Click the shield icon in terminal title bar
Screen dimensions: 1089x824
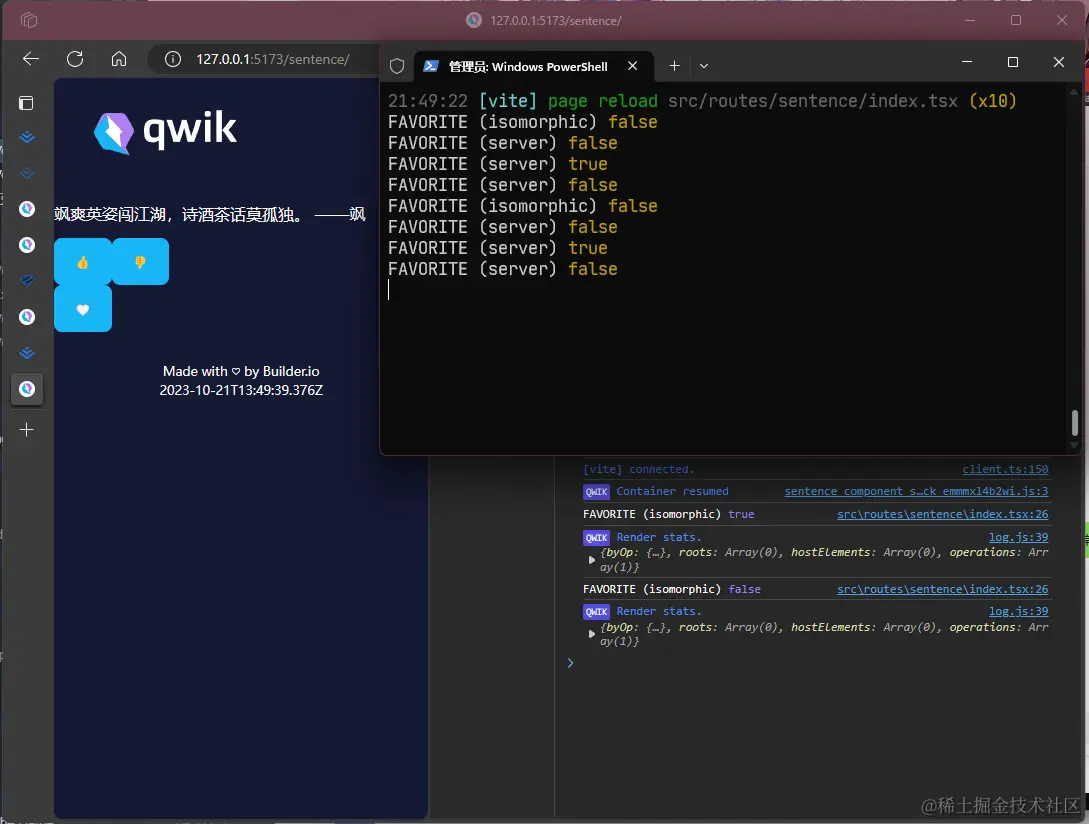coord(397,66)
